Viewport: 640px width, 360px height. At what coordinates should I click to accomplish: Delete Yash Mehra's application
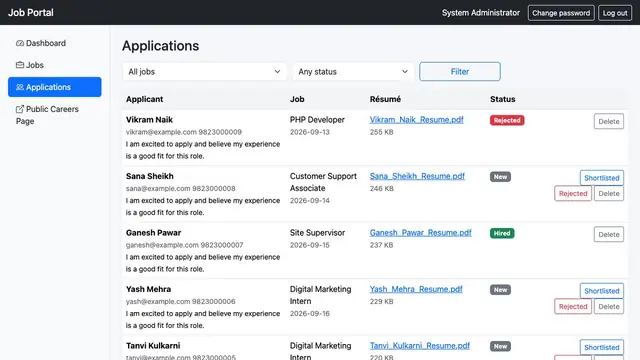pyautogui.click(x=609, y=307)
